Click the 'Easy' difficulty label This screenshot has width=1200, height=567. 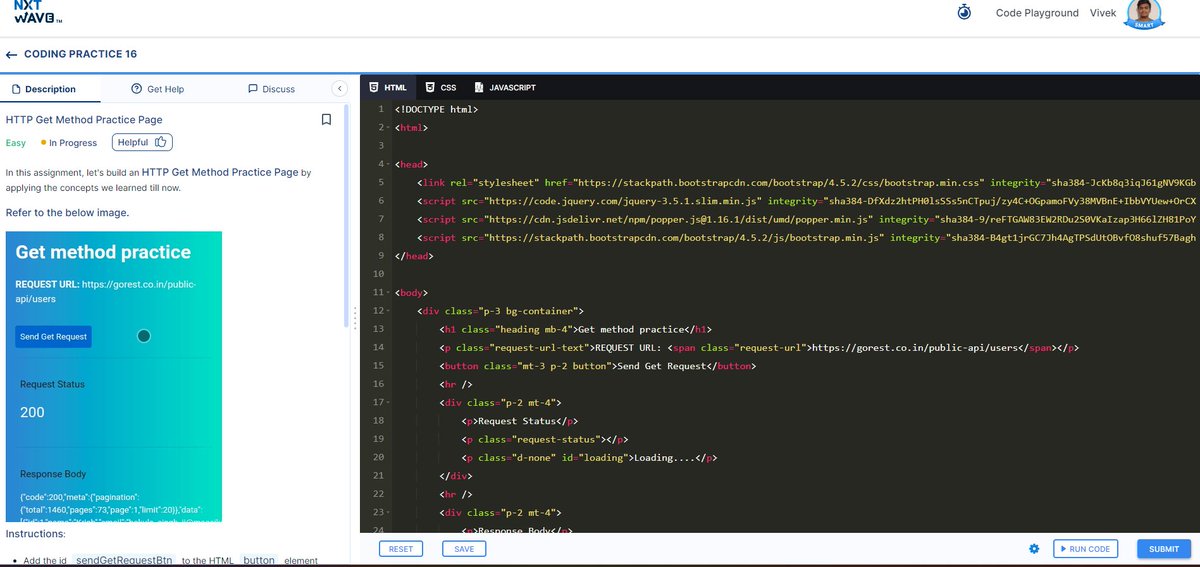(x=16, y=143)
